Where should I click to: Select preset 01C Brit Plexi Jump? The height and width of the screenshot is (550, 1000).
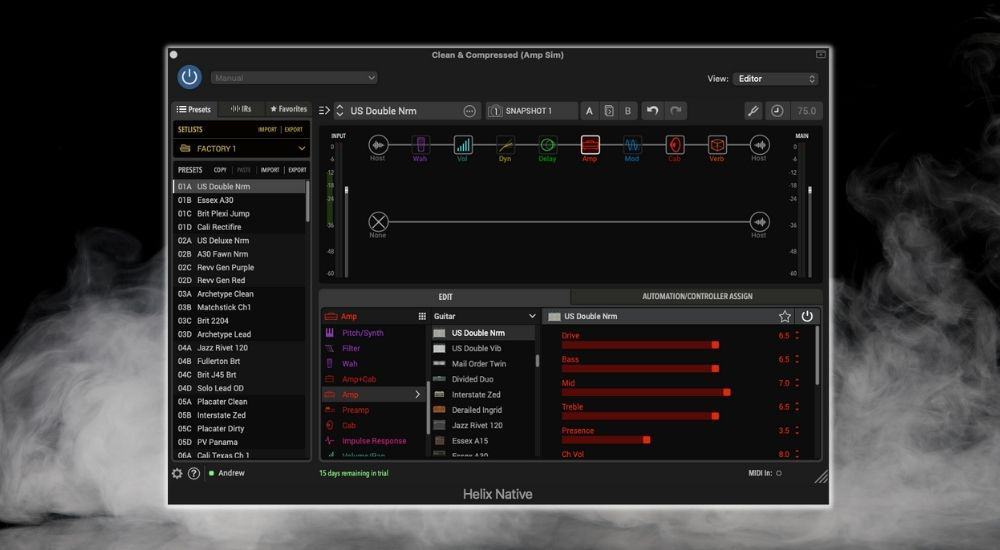tap(239, 213)
